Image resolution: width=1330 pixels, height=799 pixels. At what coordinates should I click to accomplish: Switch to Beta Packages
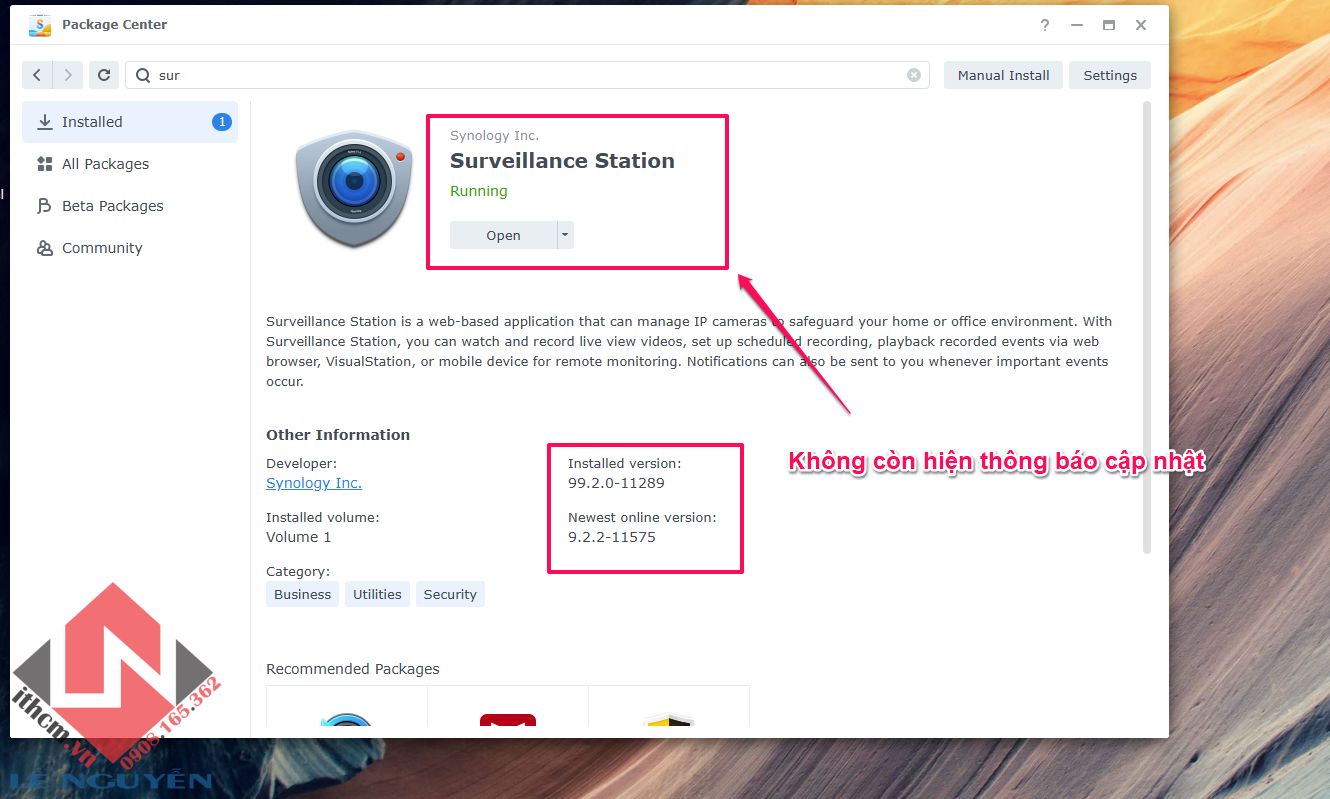[x=130, y=206]
